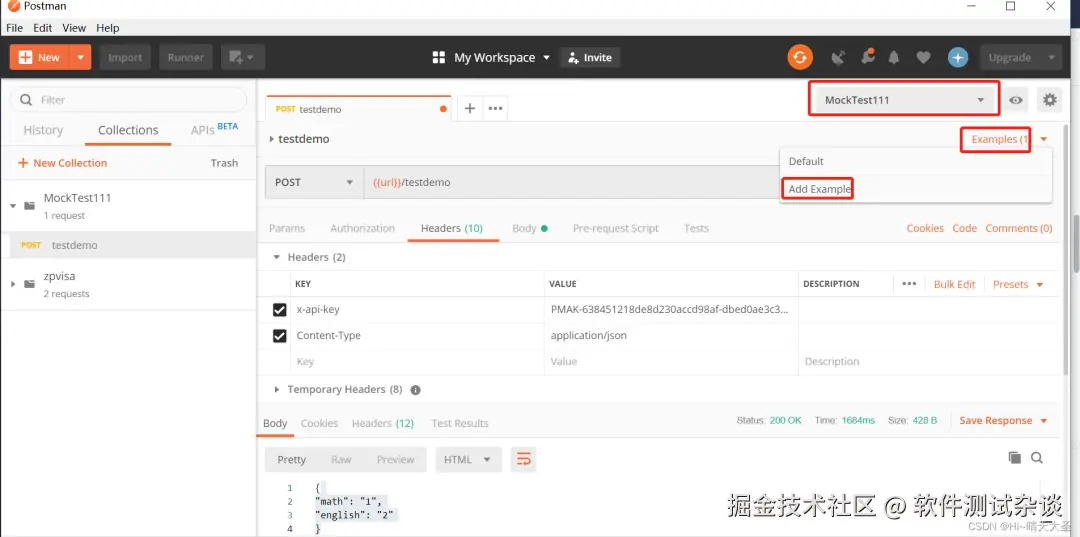
Task: Click the collections Filter search field
Action: (x=128, y=100)
